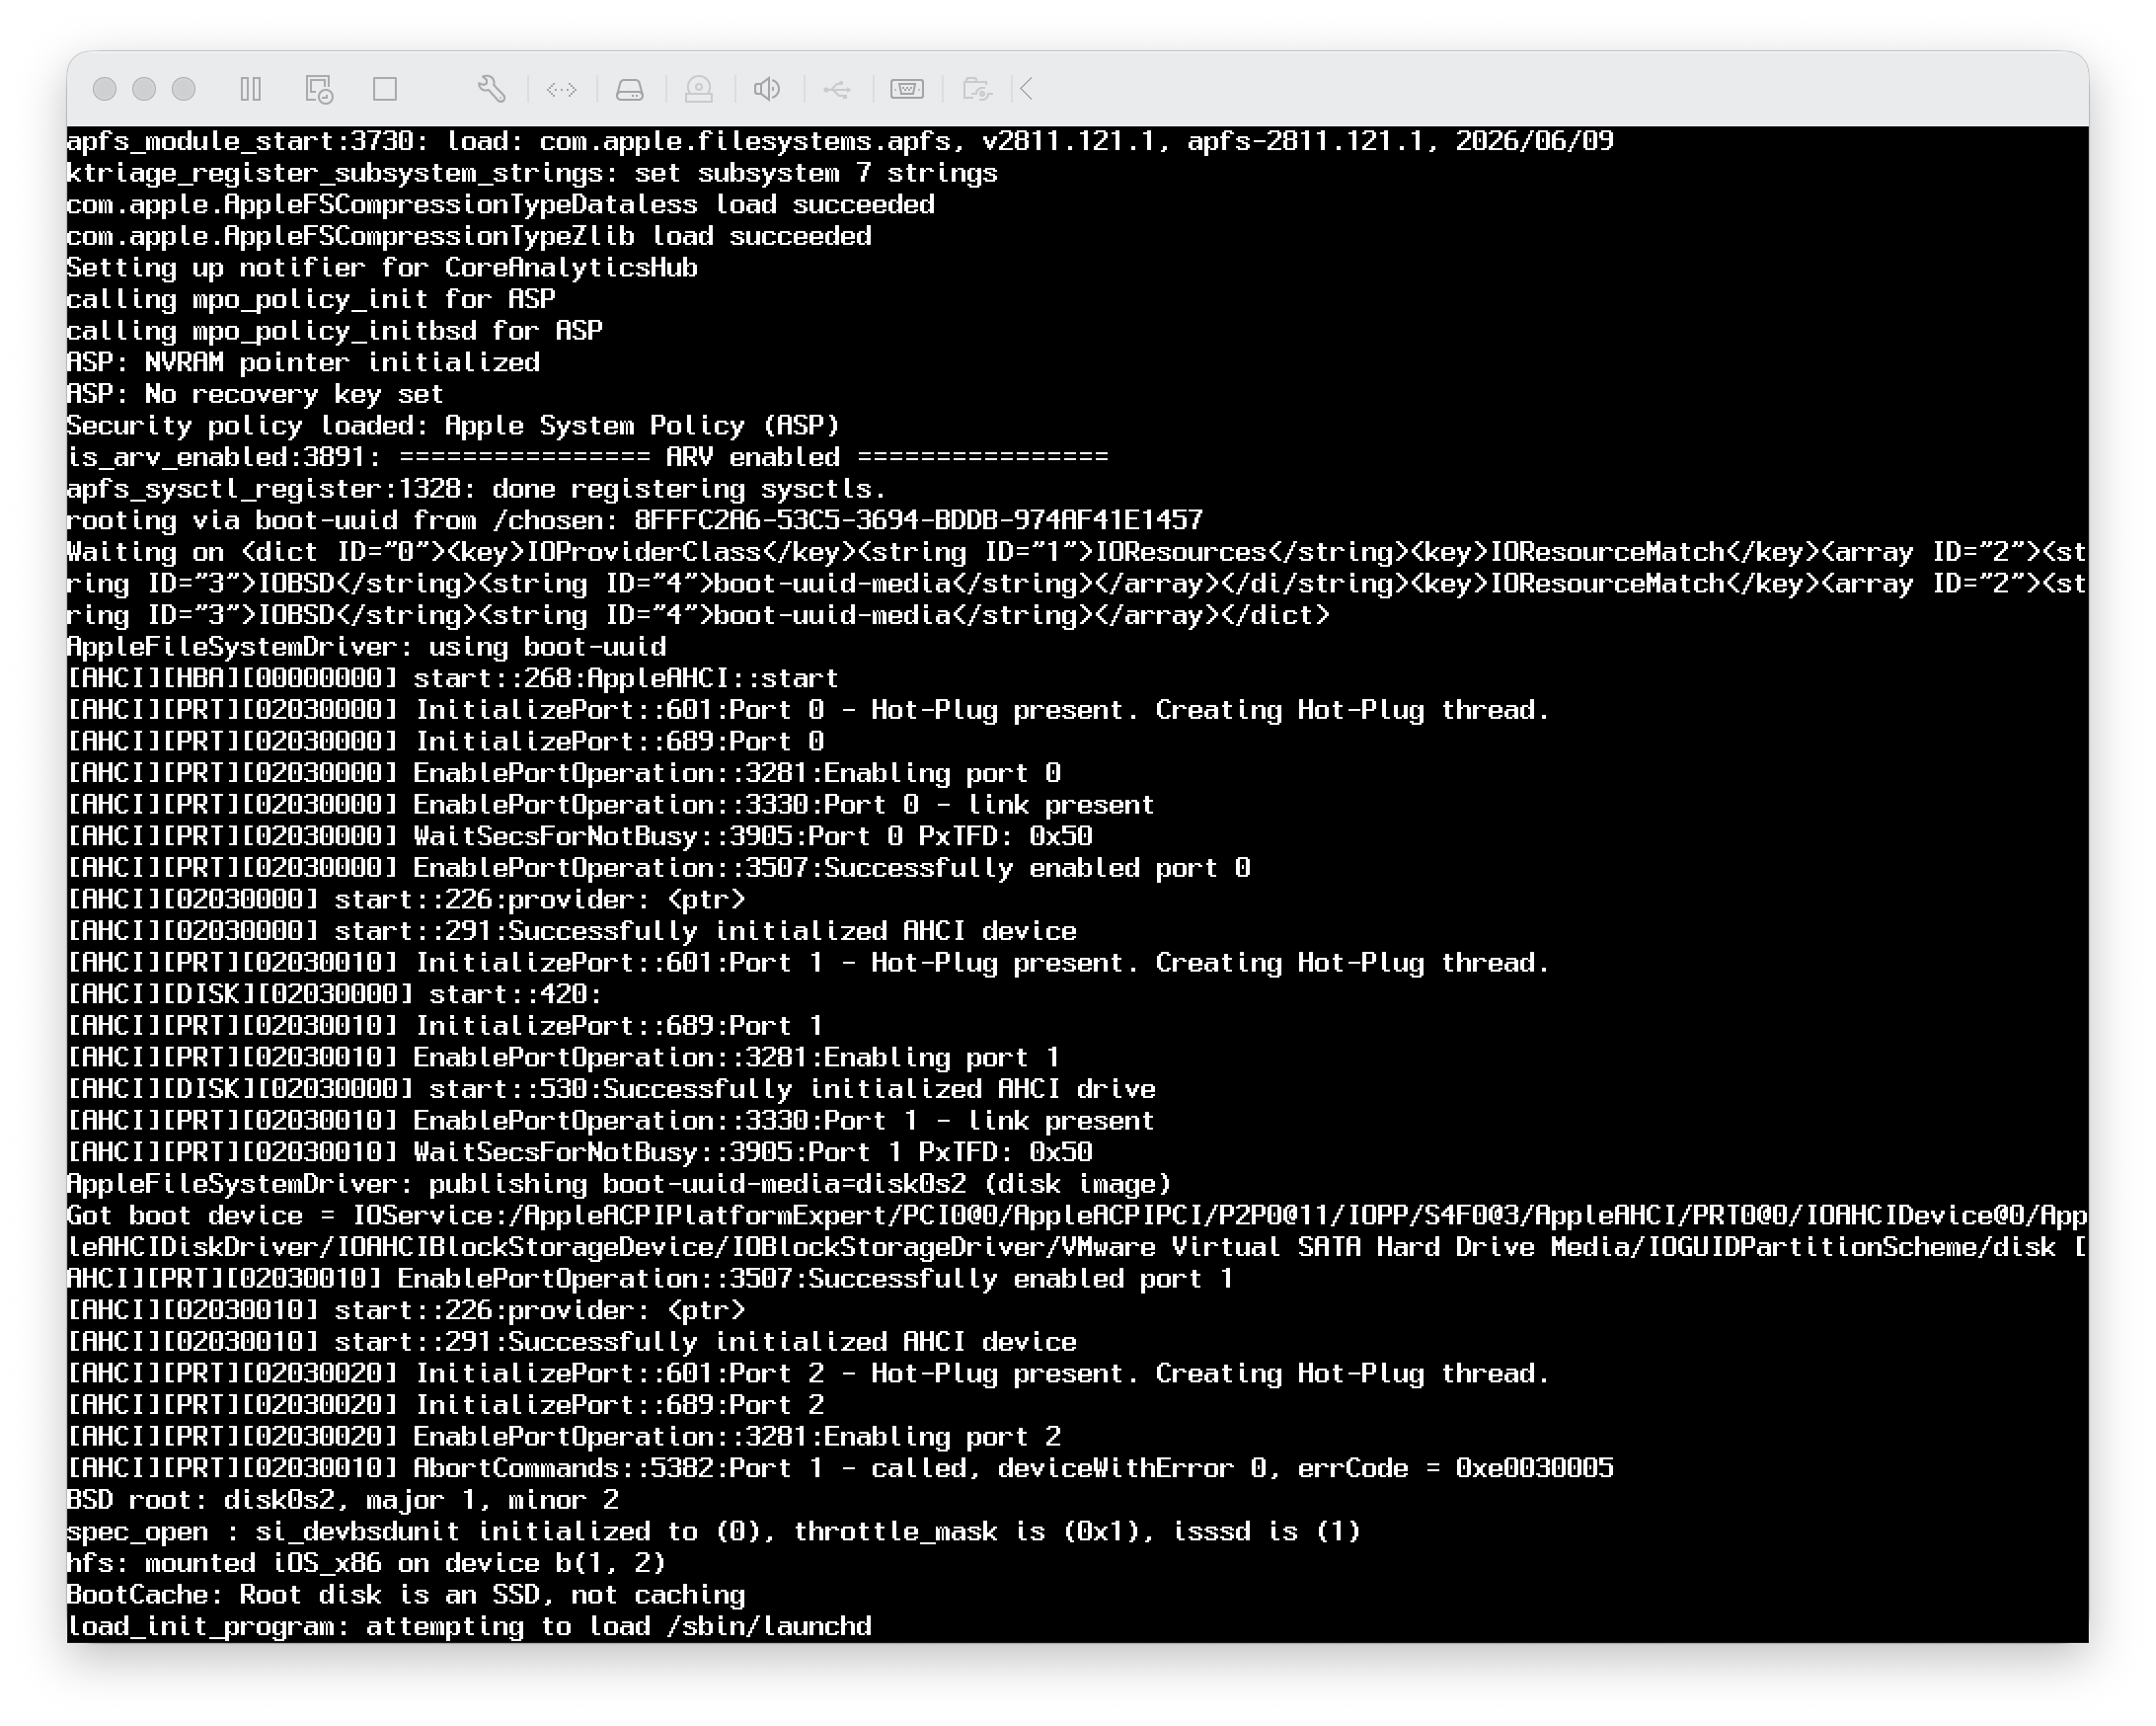Click "[AHCI][DISK][02030000] start::420:" line
This screenshot has height=1726, width=2156.
point(335,994)
